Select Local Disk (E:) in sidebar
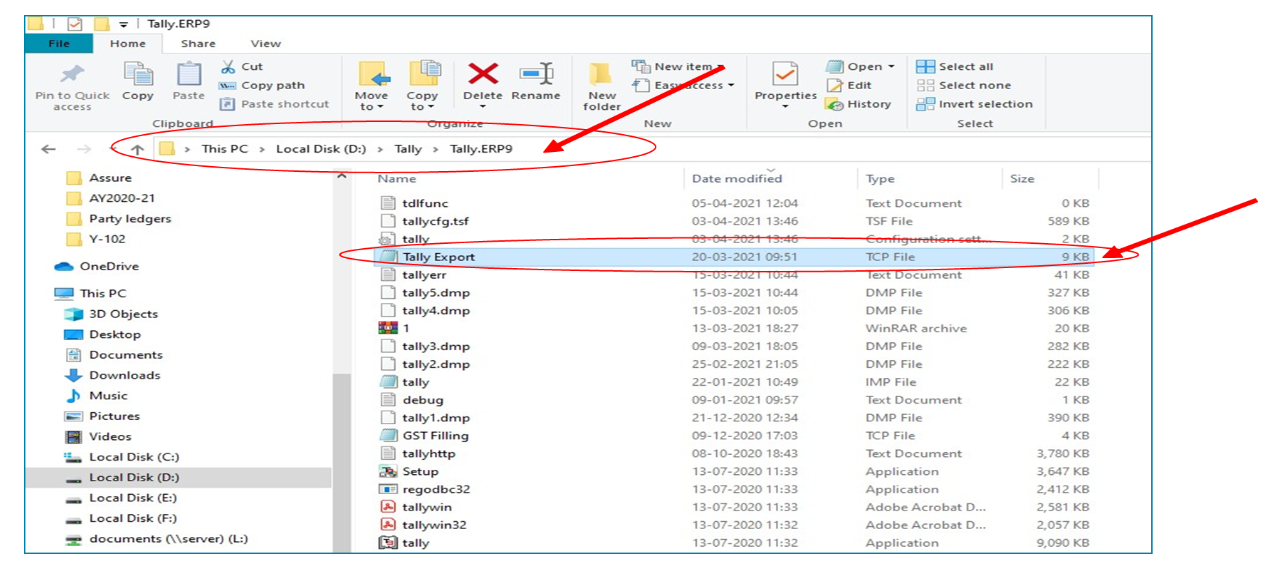 click(x=121, y=498)
